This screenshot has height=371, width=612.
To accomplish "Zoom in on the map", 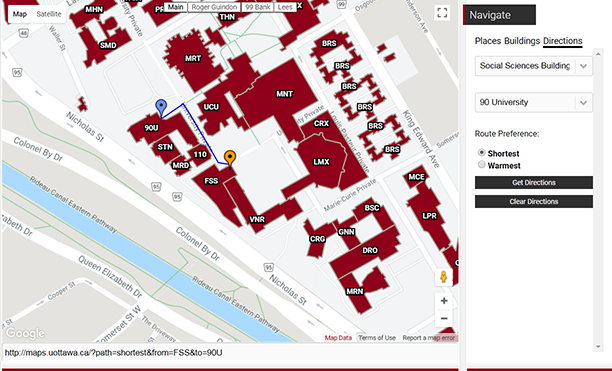I will [x=444, y=301].
